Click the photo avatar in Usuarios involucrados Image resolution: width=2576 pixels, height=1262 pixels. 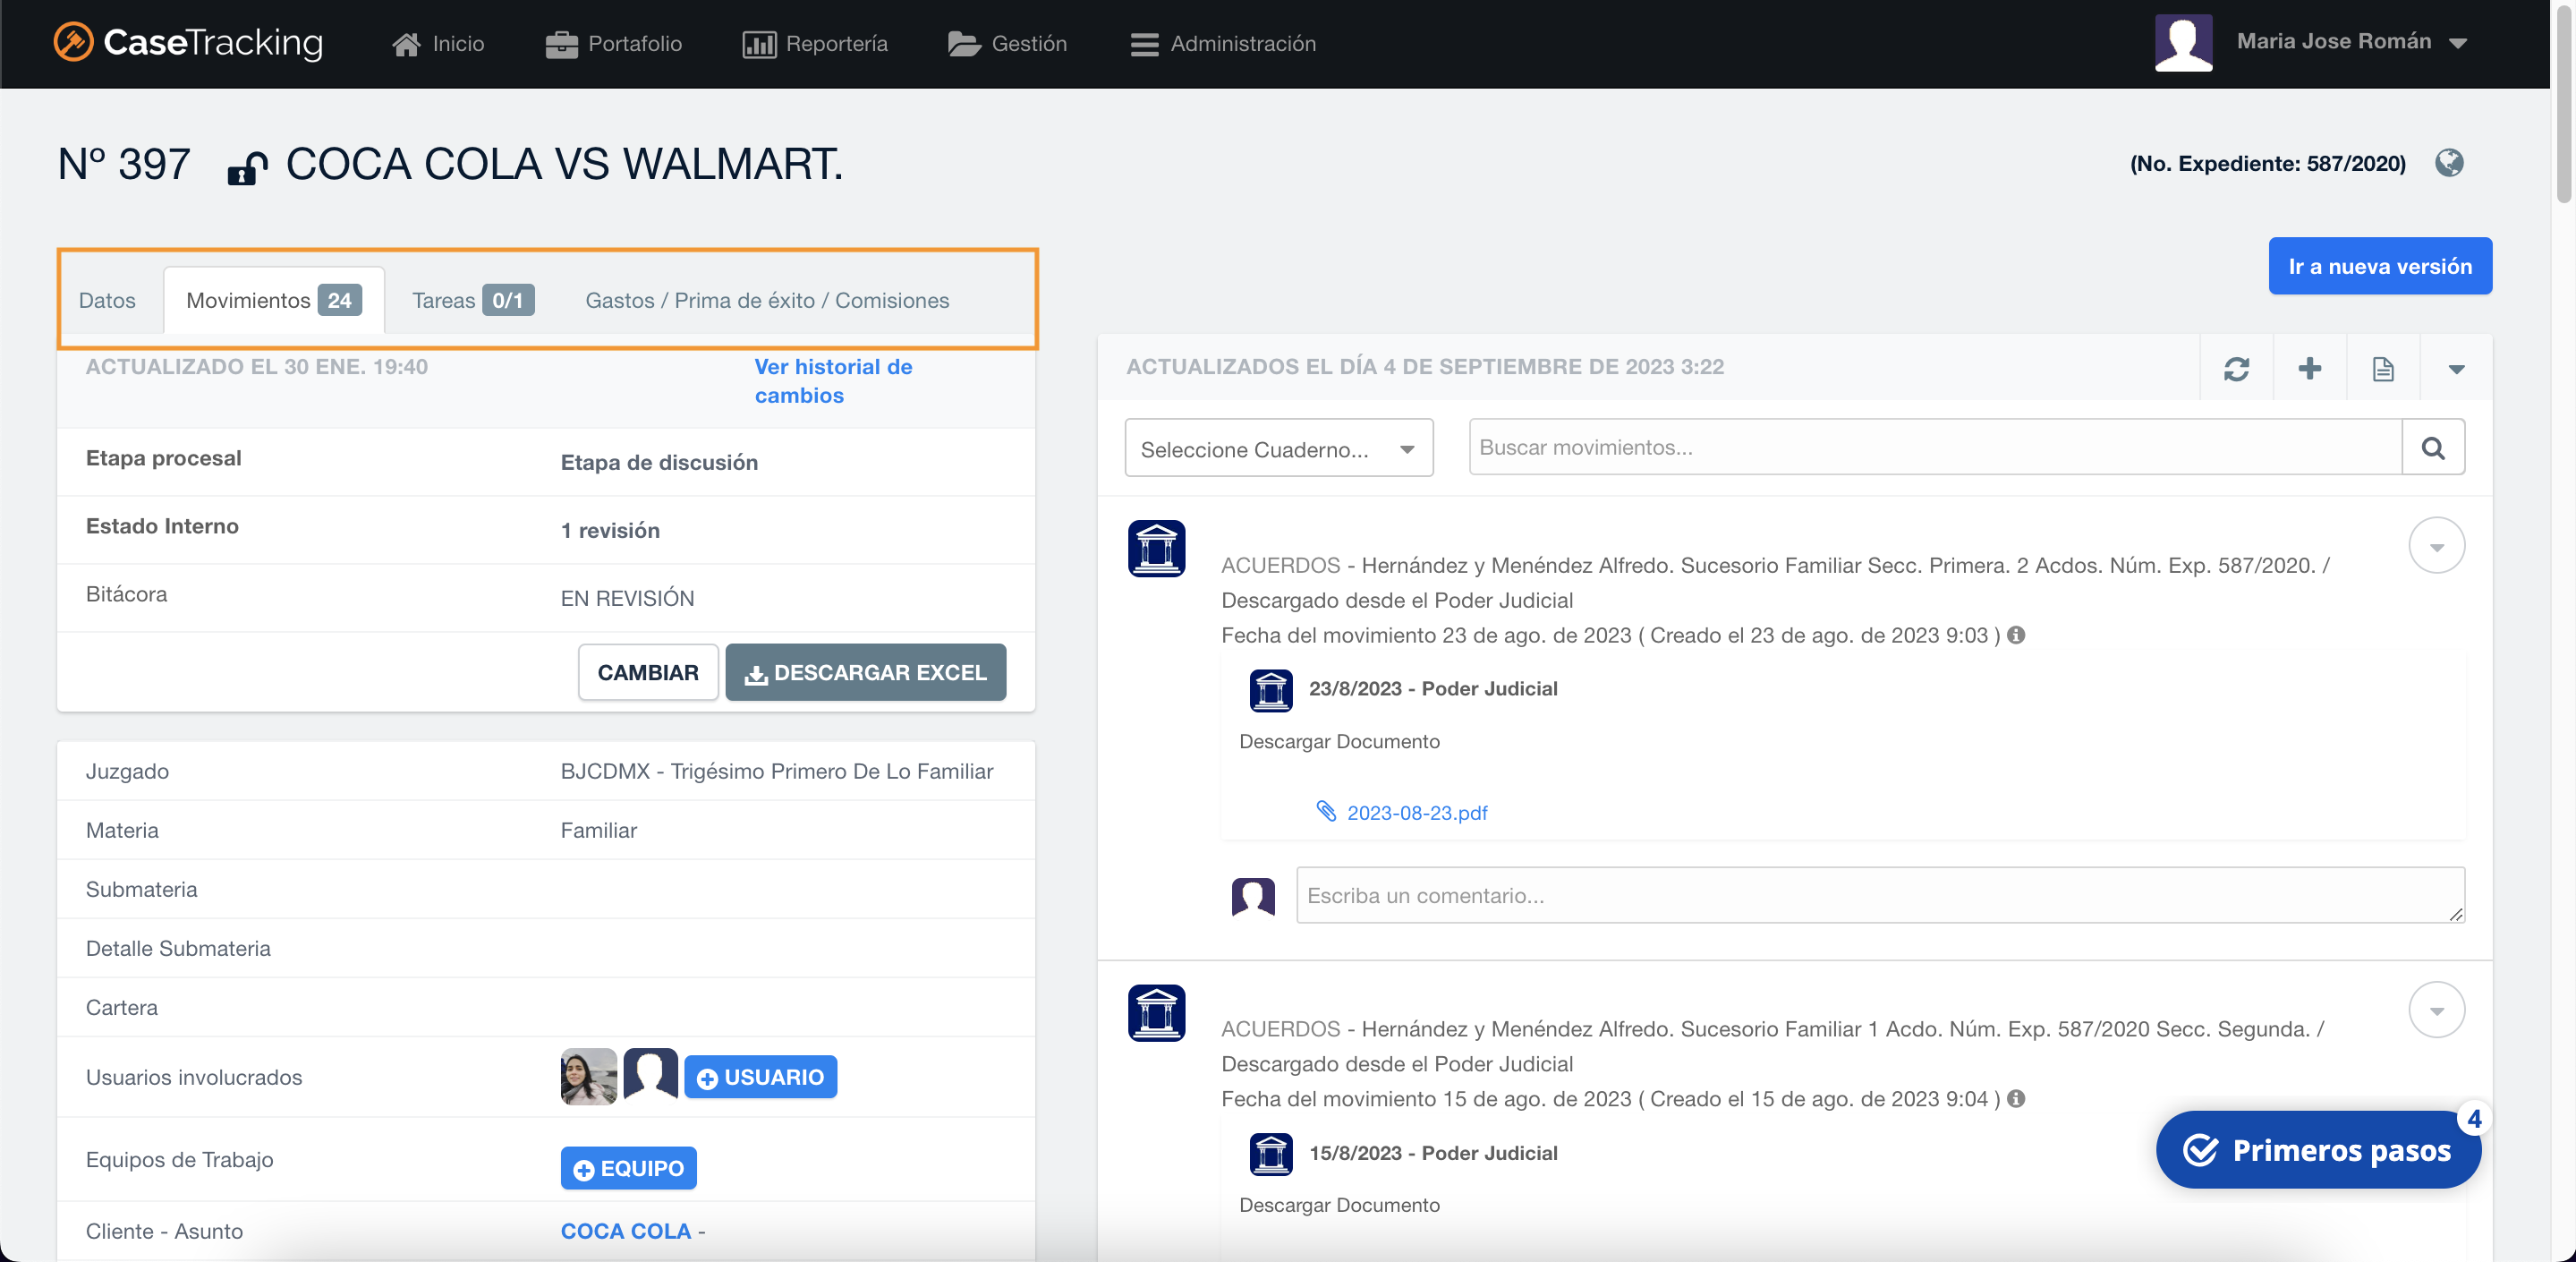click(589, 1076)
